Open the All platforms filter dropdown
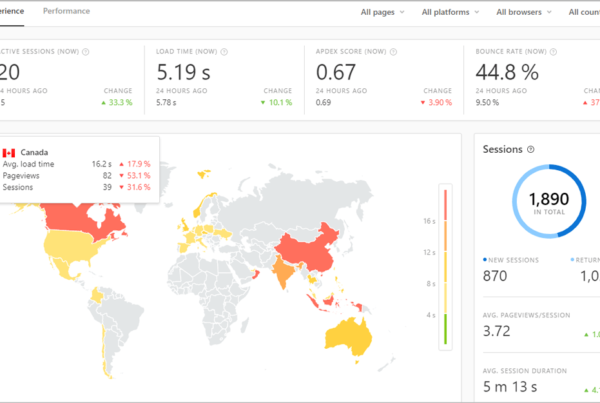The height and width of the screenshot is (403, 600). point(450,12)
